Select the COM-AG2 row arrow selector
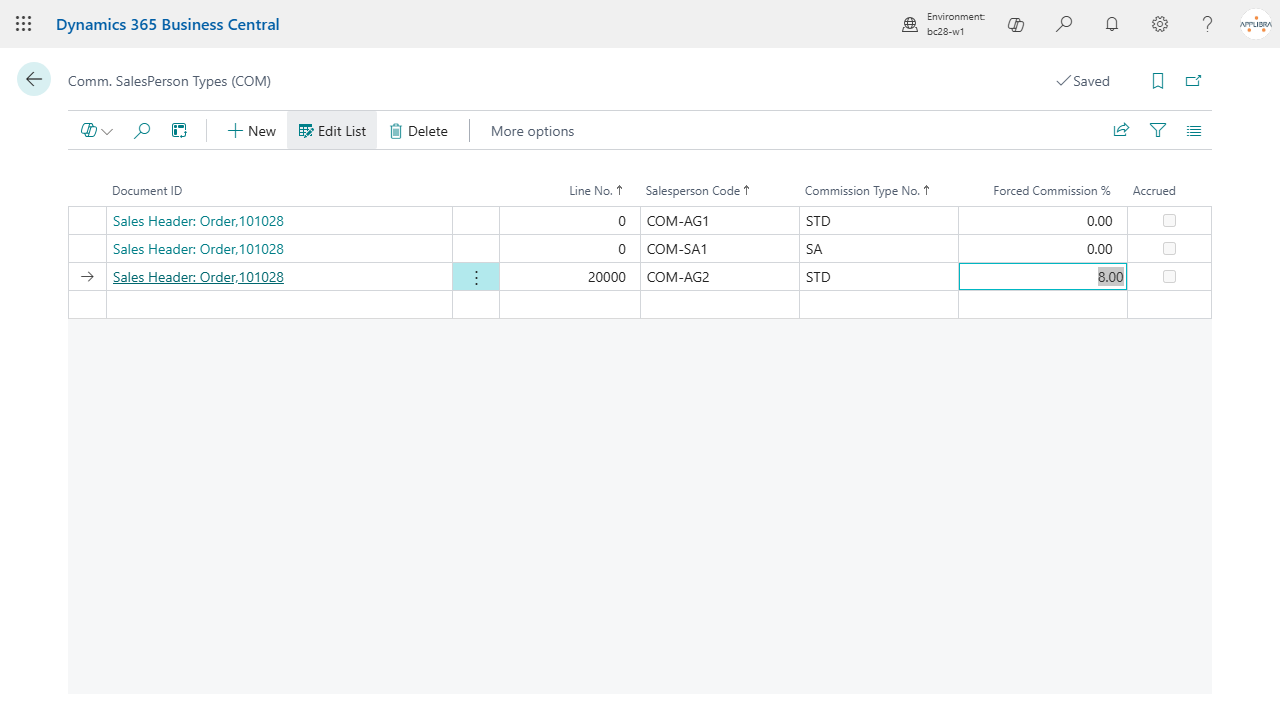Screen dimensions: 1280x720 (87, 277)
